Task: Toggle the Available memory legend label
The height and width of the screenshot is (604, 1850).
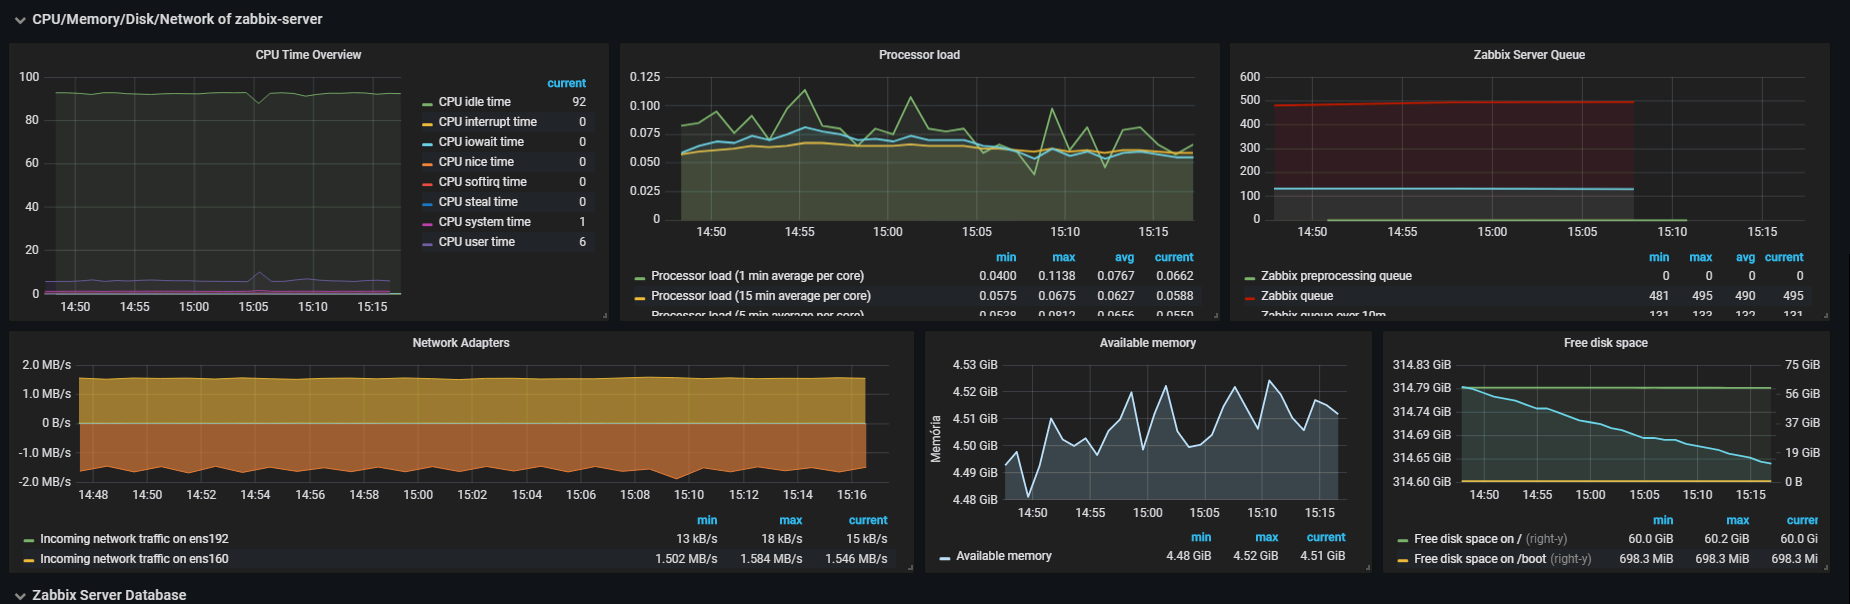Action: click(1003, 556)
